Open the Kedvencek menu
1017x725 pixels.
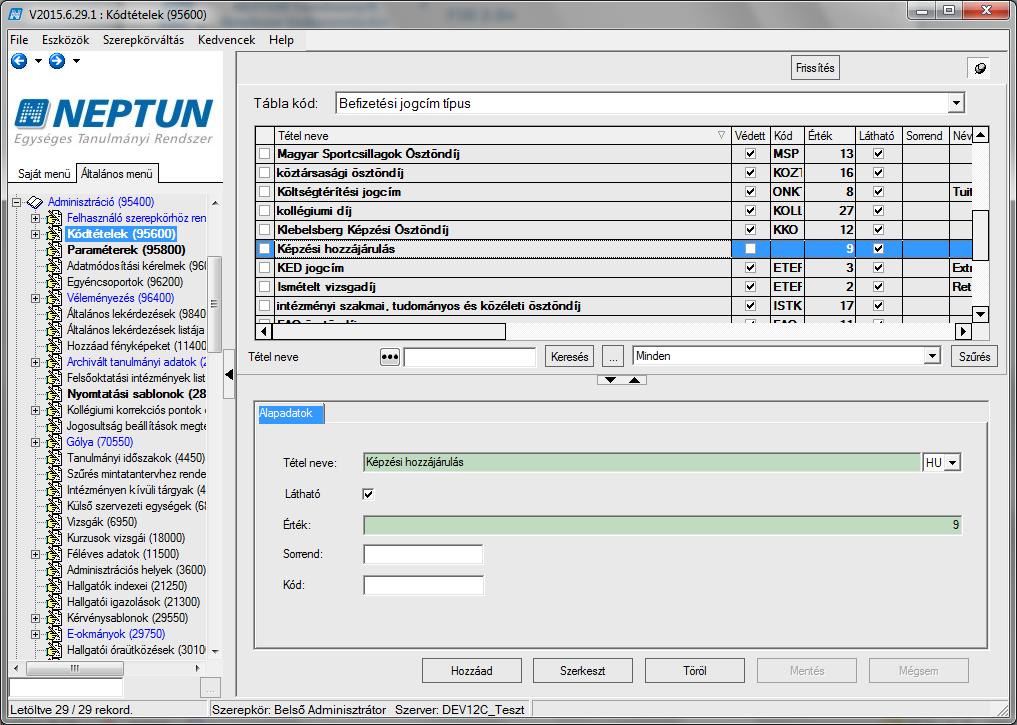pyautogui.click(x=226, y=40)
